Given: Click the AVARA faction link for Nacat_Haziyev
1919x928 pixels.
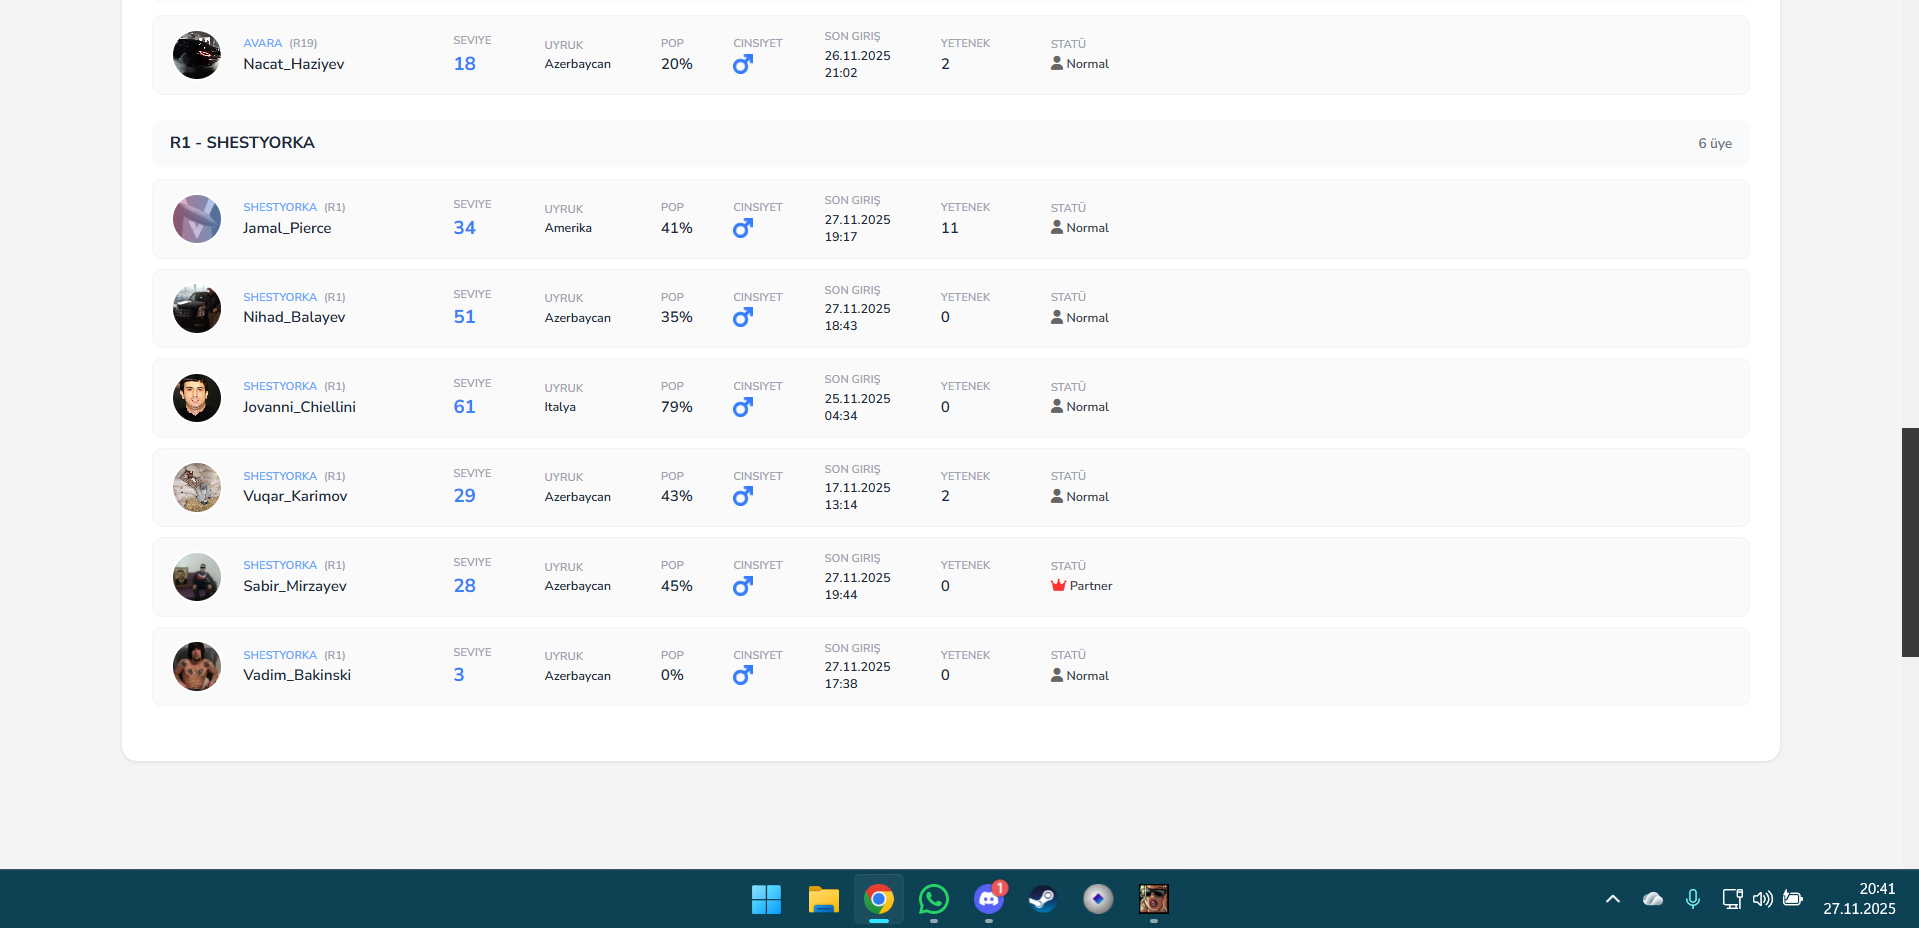Looking at the screenshot, I should point(262,43).
